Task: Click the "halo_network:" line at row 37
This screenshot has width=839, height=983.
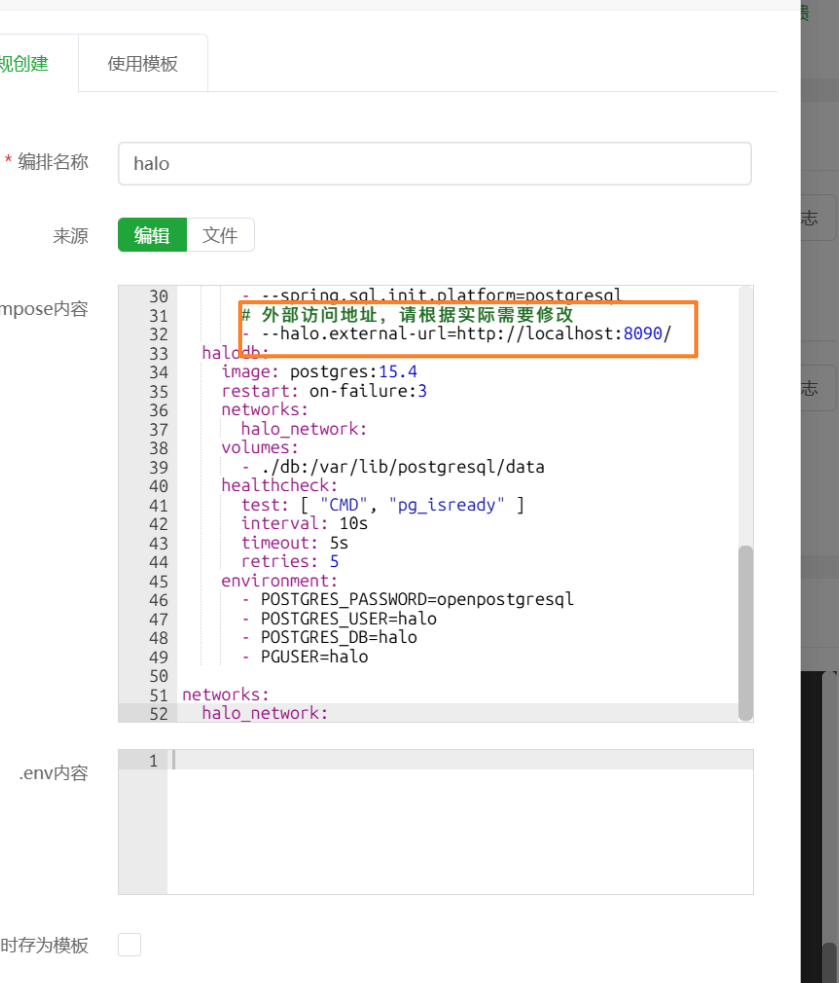Action: point(304,429)
